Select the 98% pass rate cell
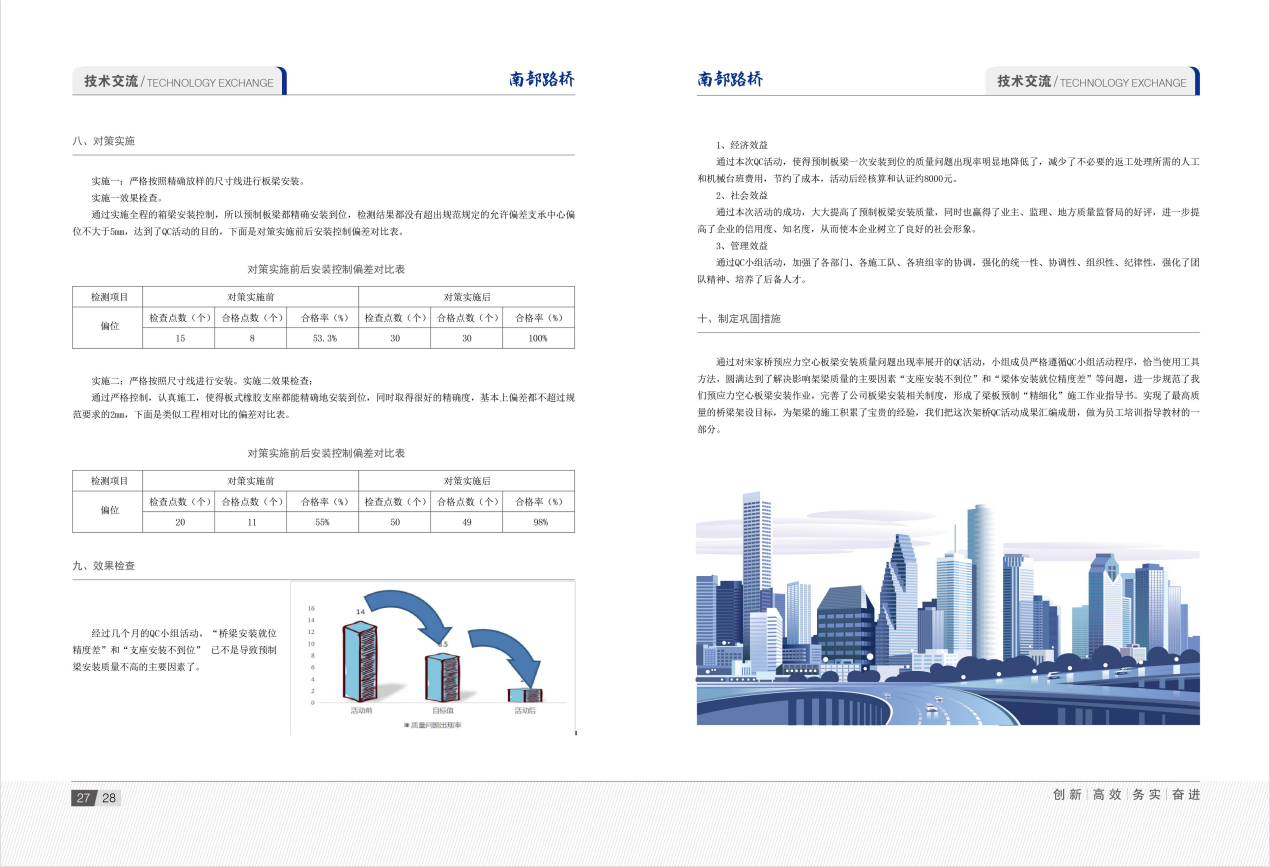This screenshot has width=1270, height=867. (538, 522)
